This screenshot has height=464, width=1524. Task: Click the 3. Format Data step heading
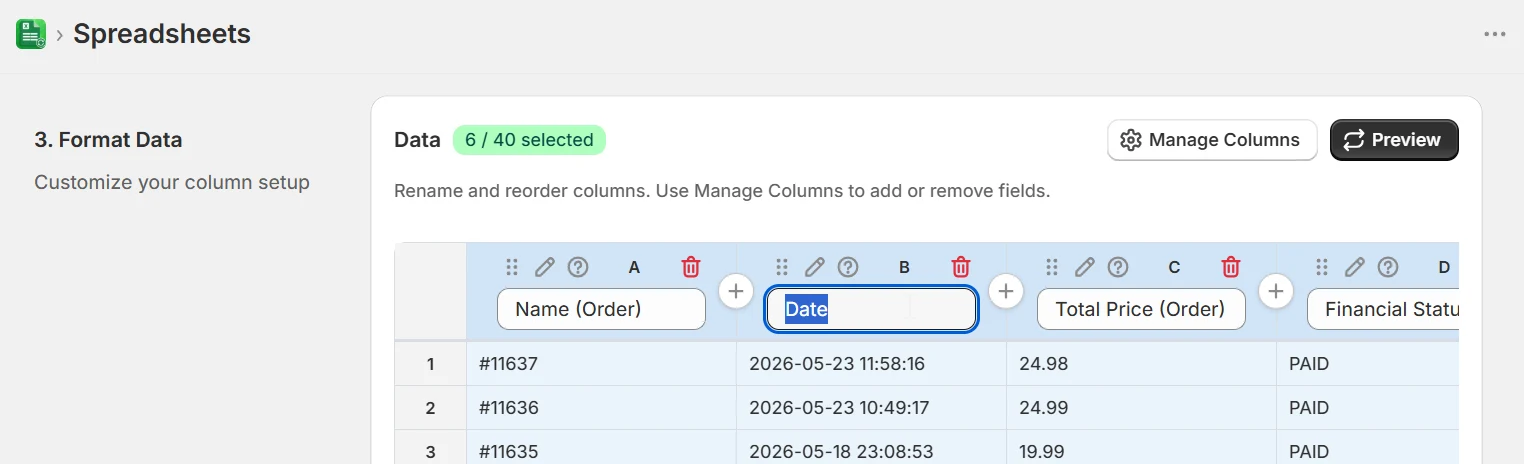(108, 140)
